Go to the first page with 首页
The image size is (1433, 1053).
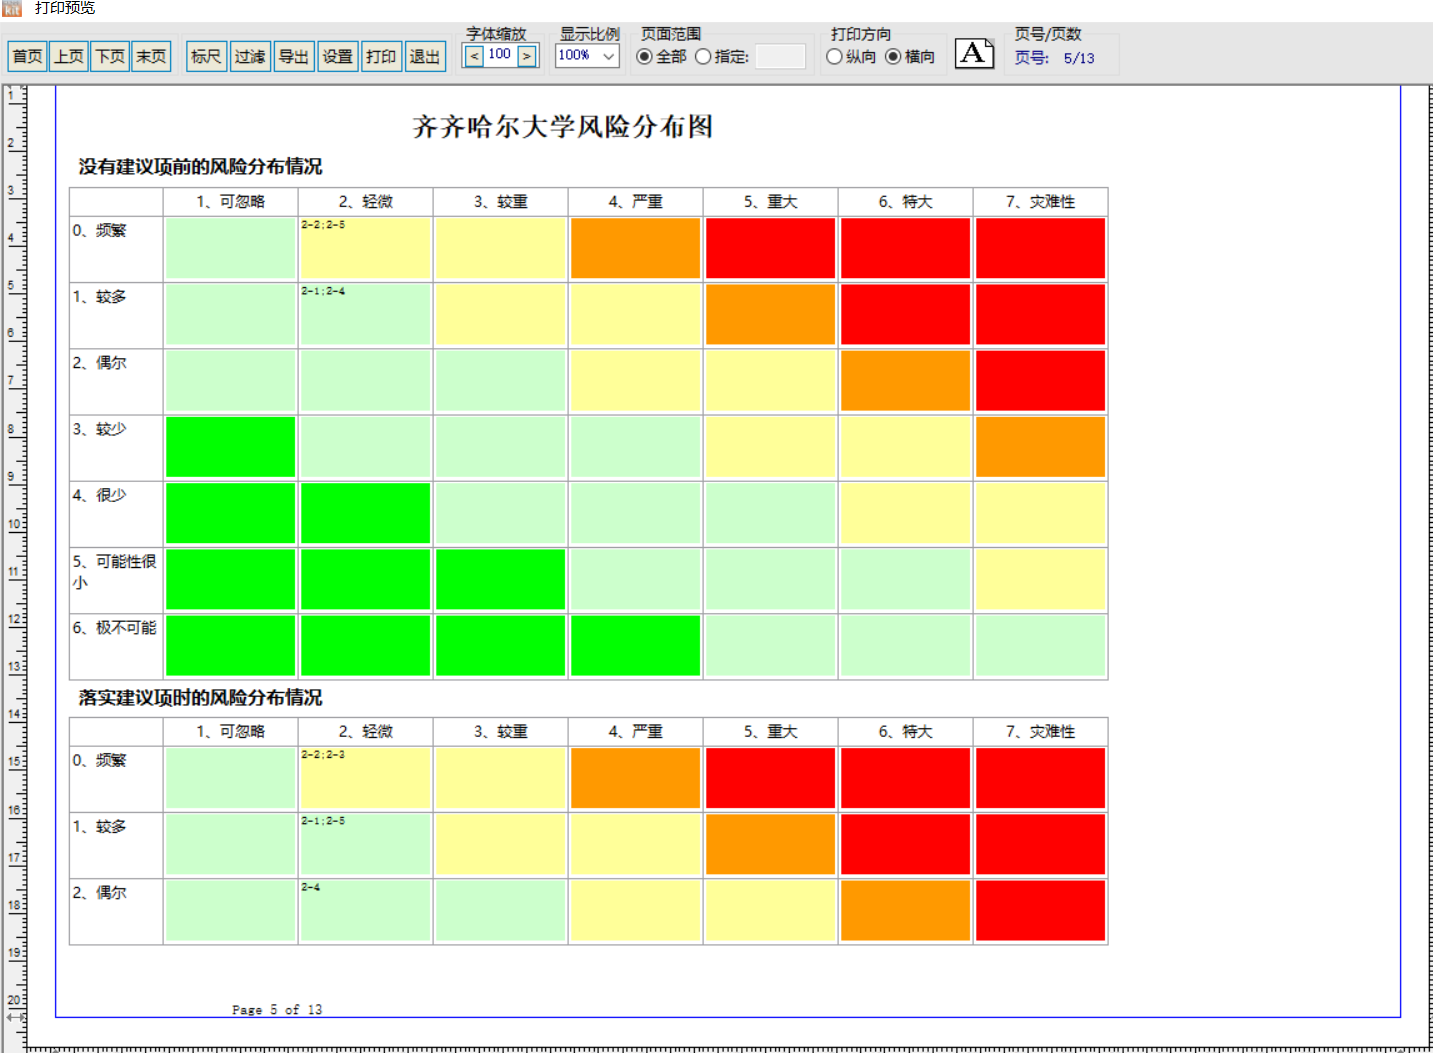(x=28, y=56)
